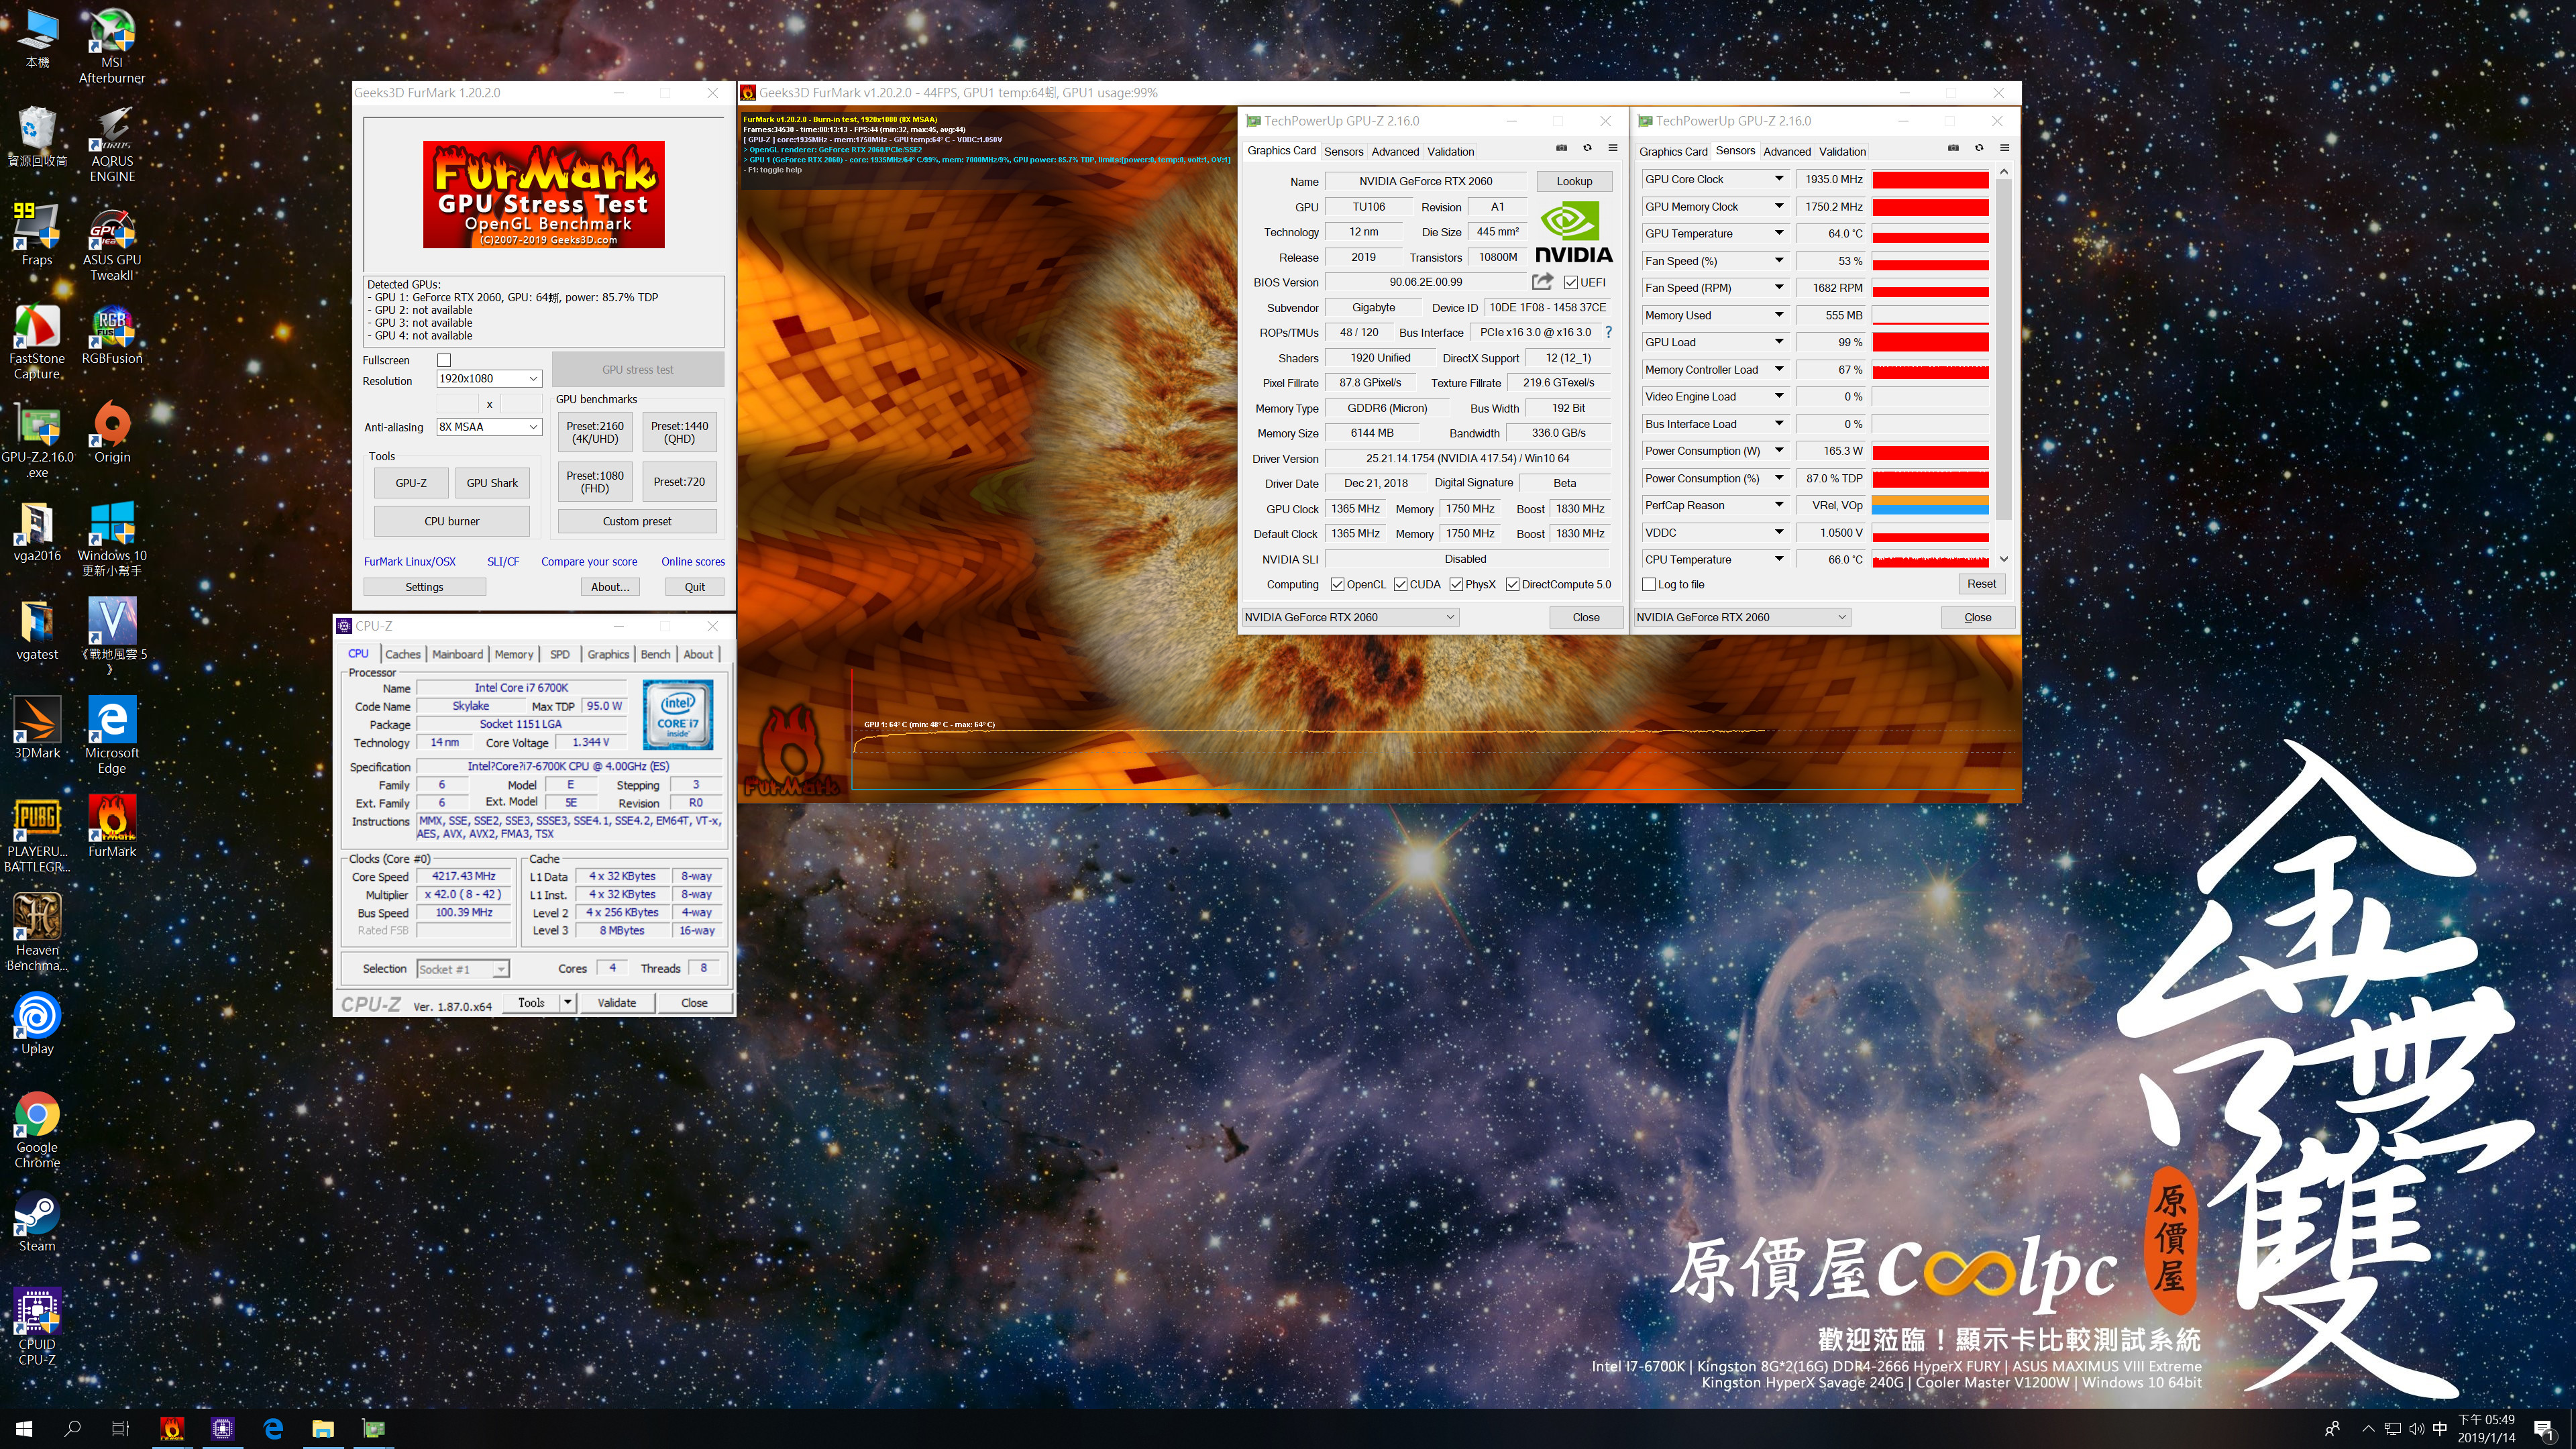Open Steam desktop shortcut
Image resolution: width=2576 pixels, height=1449 pixels.
(37, 1220)
